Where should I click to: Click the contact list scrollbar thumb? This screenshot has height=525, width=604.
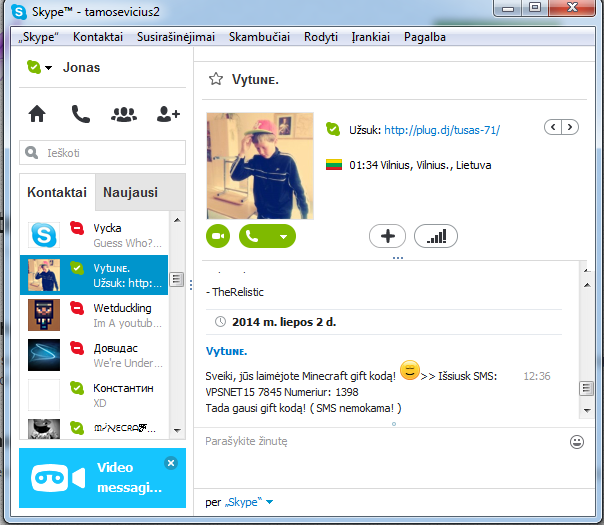(x=177, y=279)
